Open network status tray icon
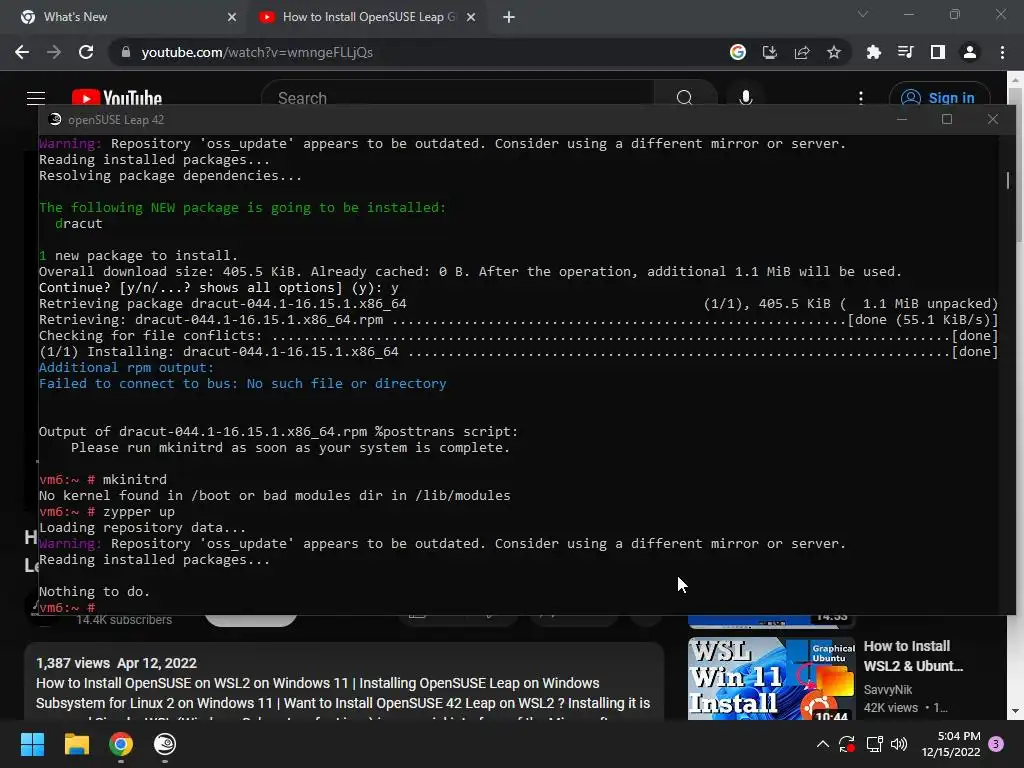 pyautogui.click(x=874, y=744)
